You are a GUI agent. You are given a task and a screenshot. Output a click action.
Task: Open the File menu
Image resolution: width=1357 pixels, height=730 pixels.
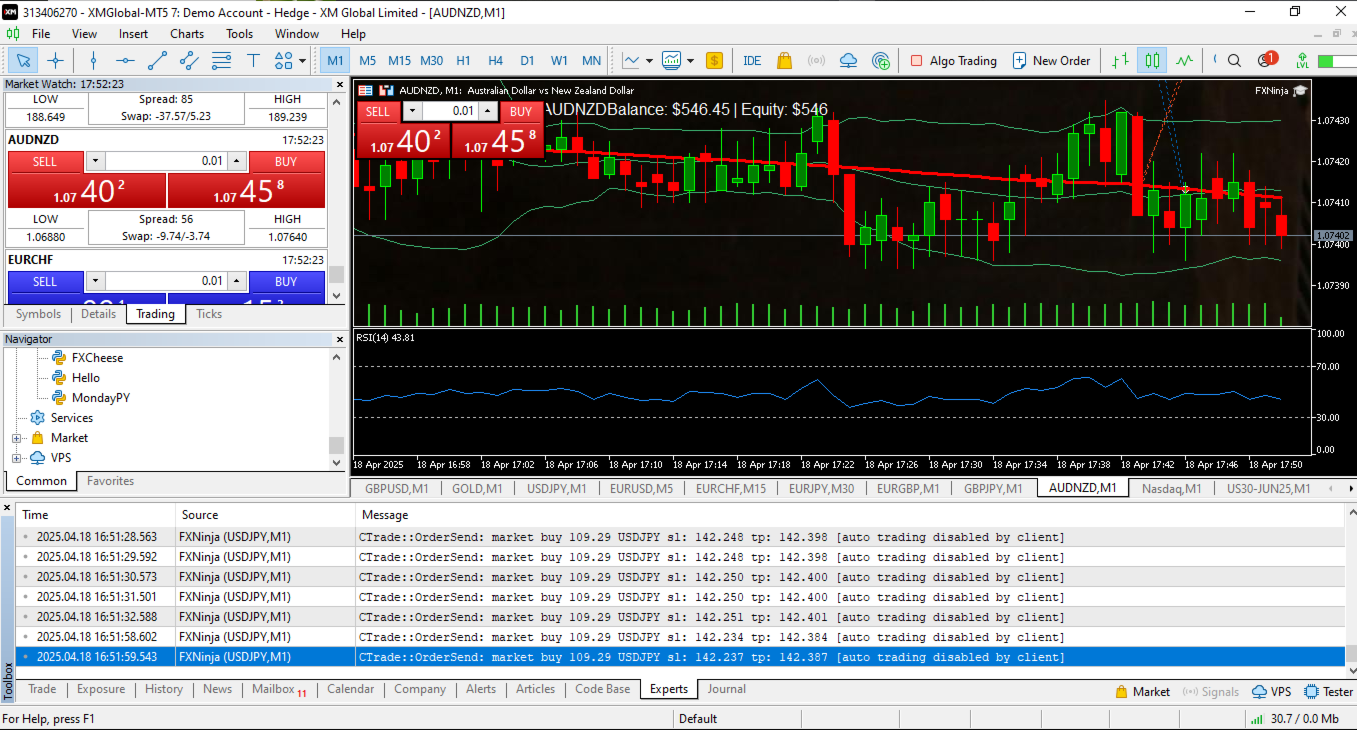tap(41, 34)
